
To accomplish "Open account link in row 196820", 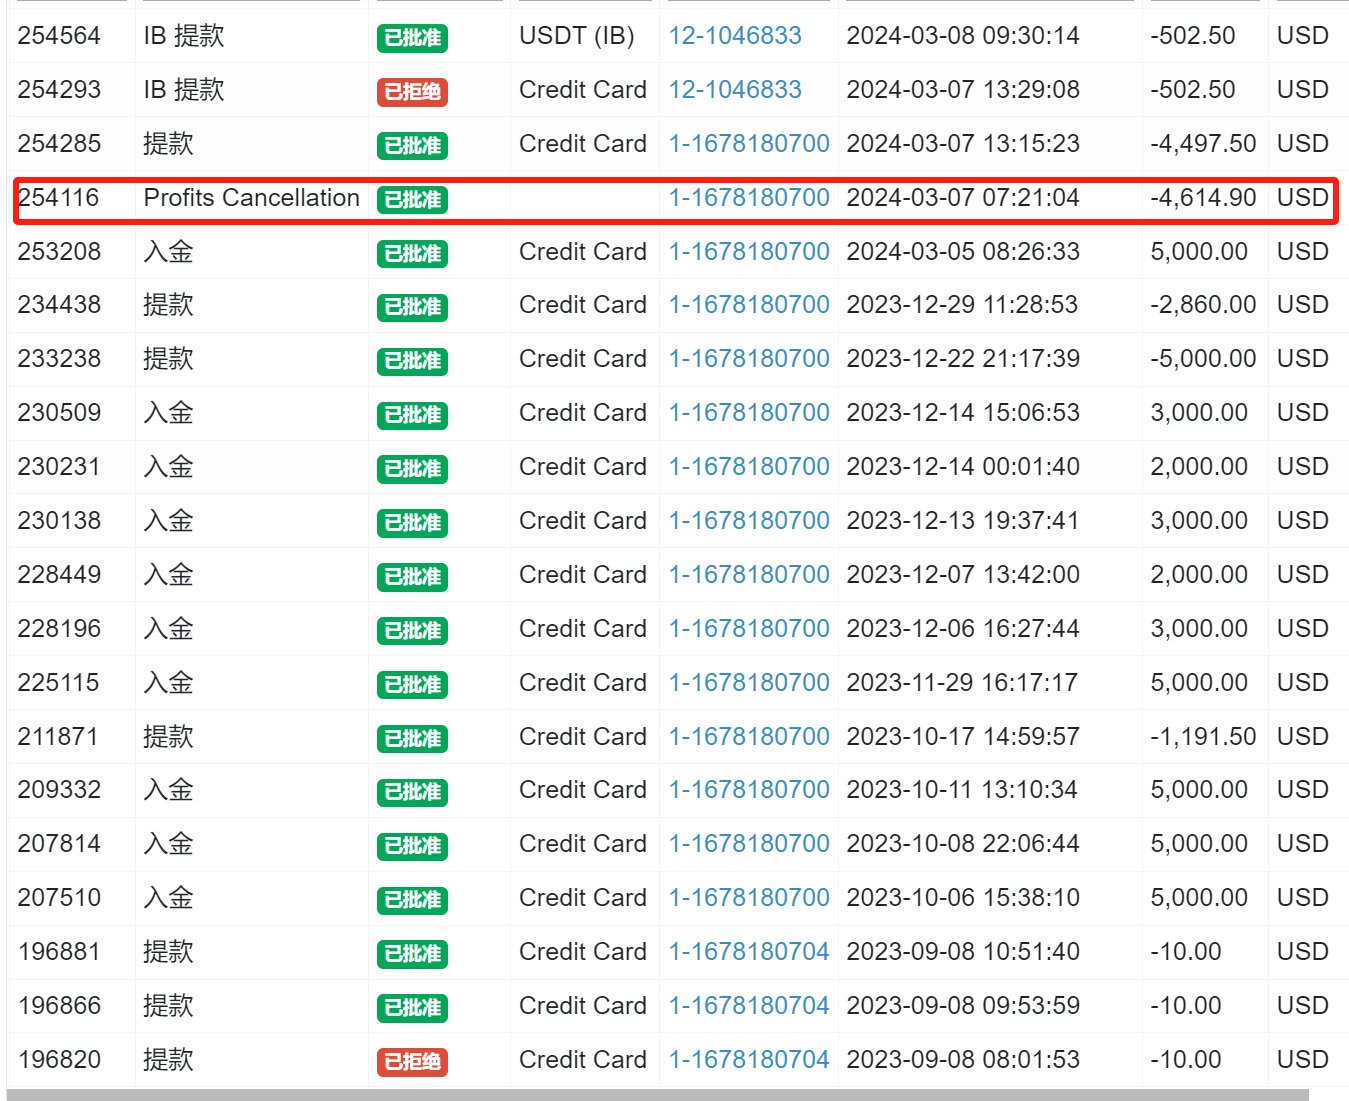I will (x=749, y=1060).
